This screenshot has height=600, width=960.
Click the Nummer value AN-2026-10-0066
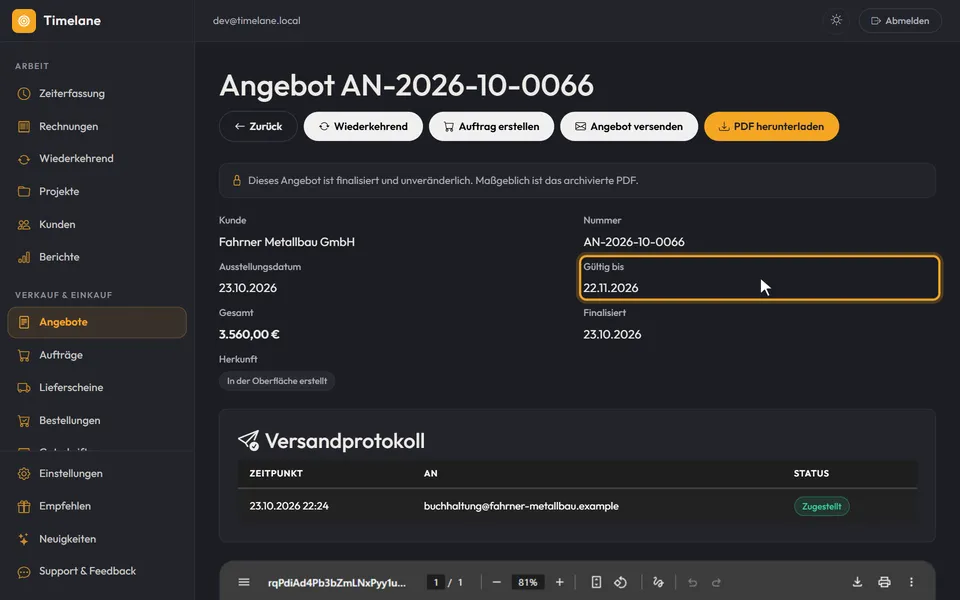[634, 242]
